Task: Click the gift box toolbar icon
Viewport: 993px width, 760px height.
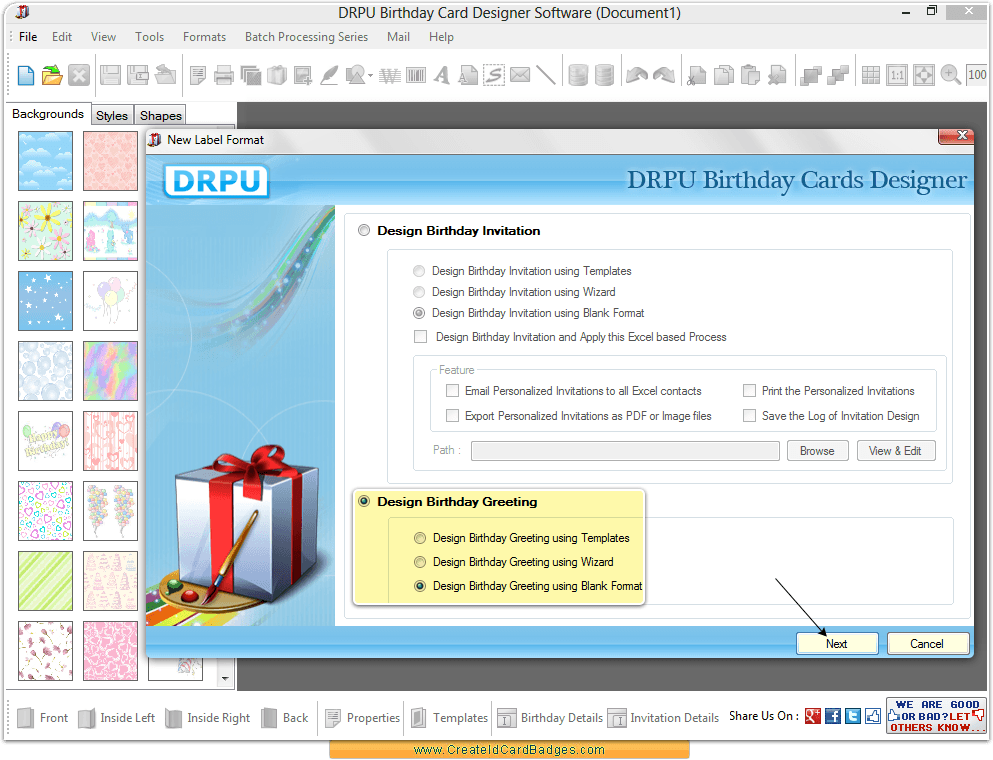Action: click(277, 75)
